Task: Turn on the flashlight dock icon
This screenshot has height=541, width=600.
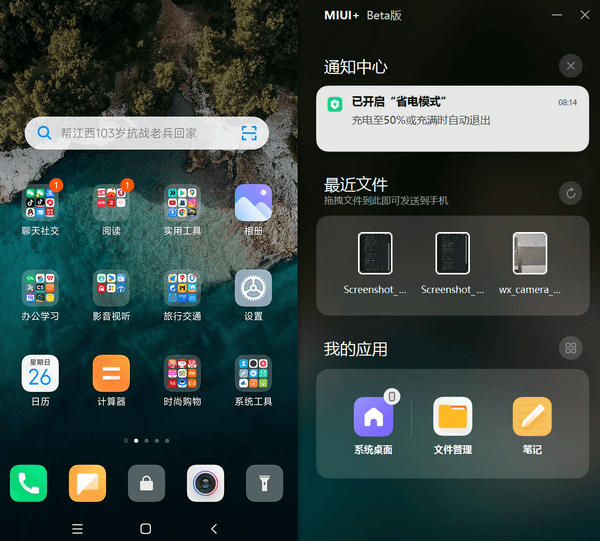Action: (264, 484)
